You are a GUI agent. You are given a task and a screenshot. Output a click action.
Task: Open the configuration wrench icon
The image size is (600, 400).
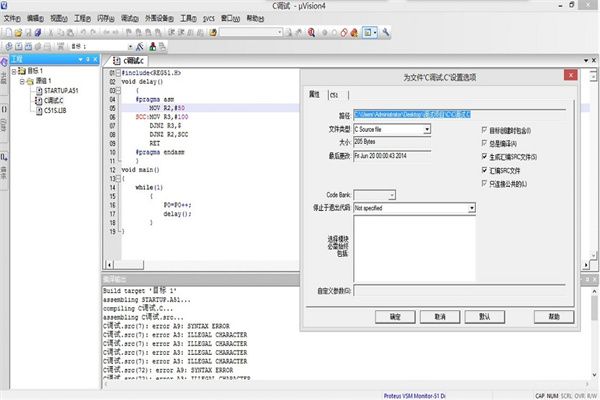385,33
